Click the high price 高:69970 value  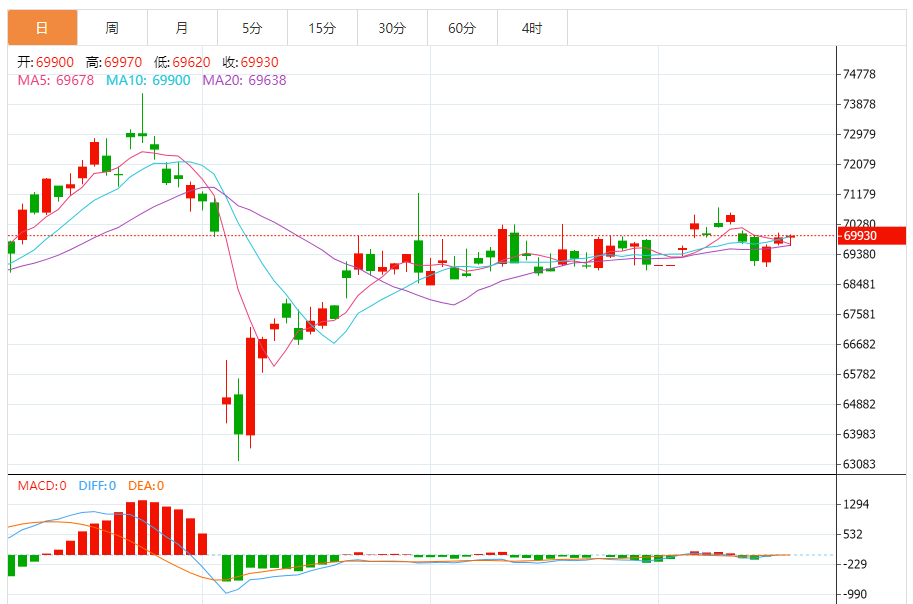[x=114, y=62]
